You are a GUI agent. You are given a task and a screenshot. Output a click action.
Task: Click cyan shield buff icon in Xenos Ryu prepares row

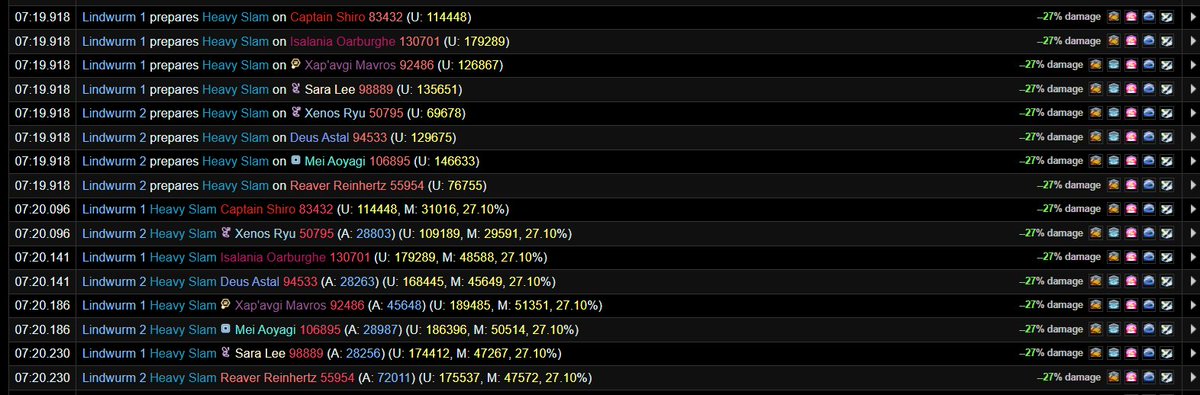pyautogui.click(x=1113, y=113)
